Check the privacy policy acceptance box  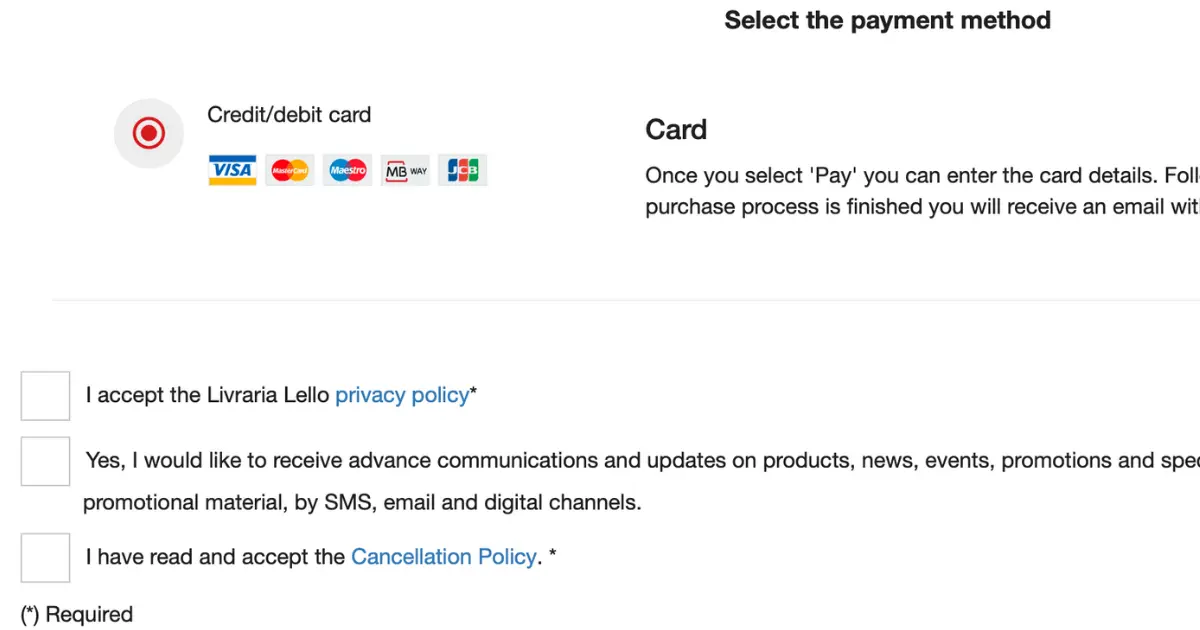(45, 396)
